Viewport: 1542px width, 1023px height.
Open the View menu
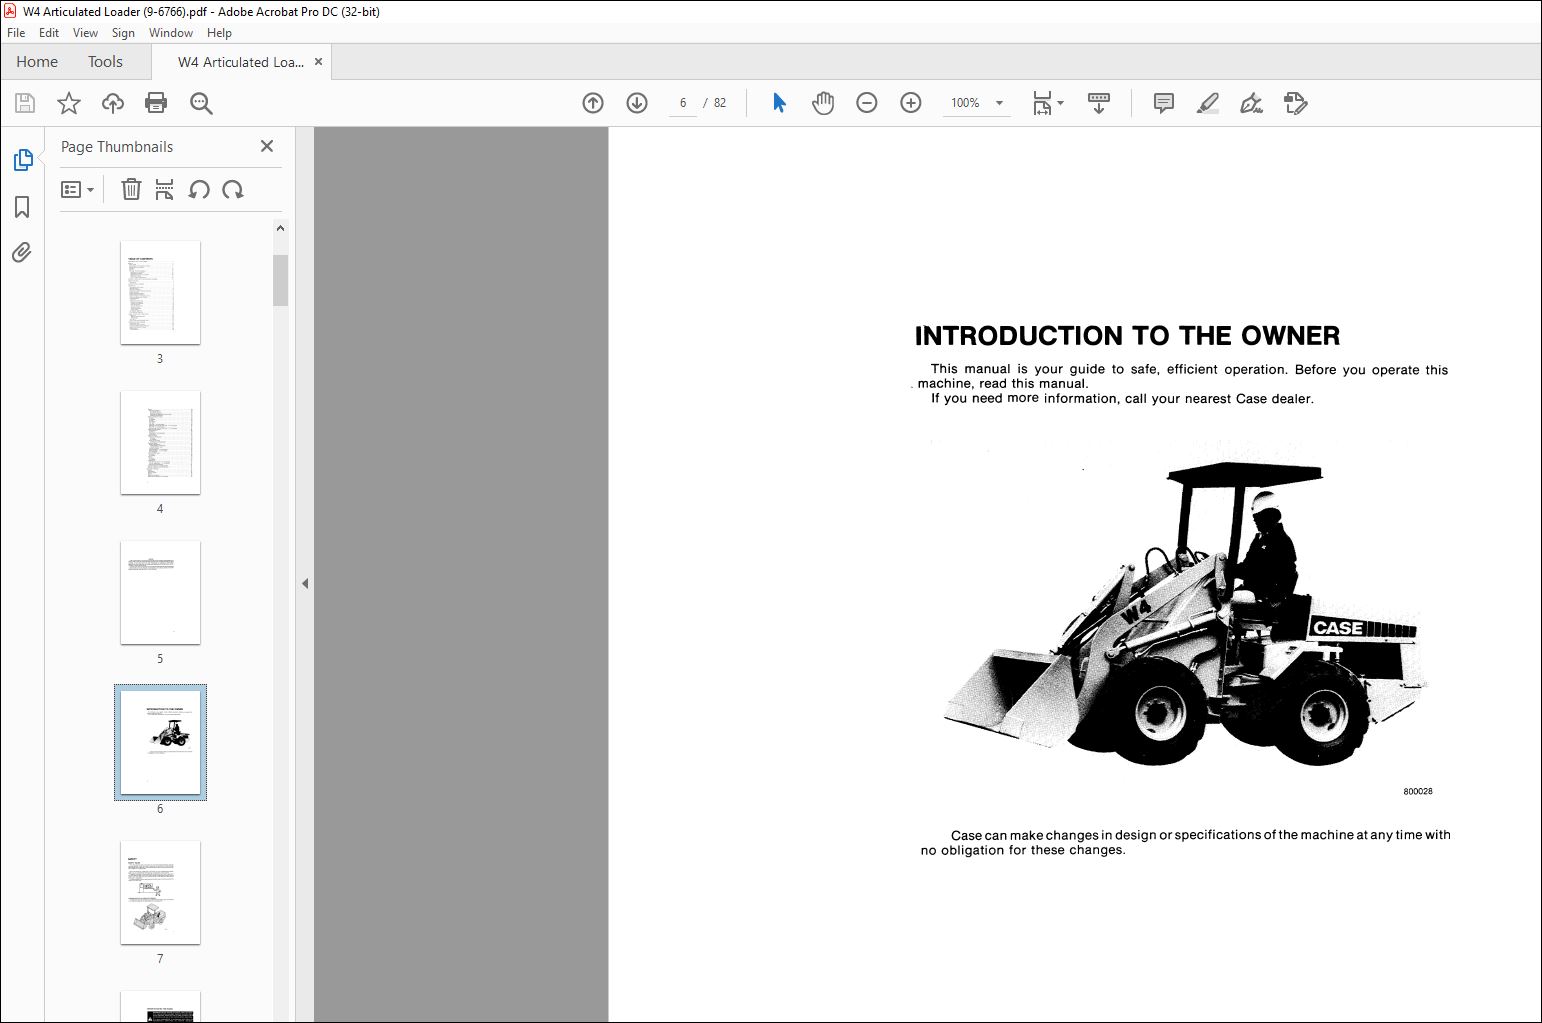85,33
